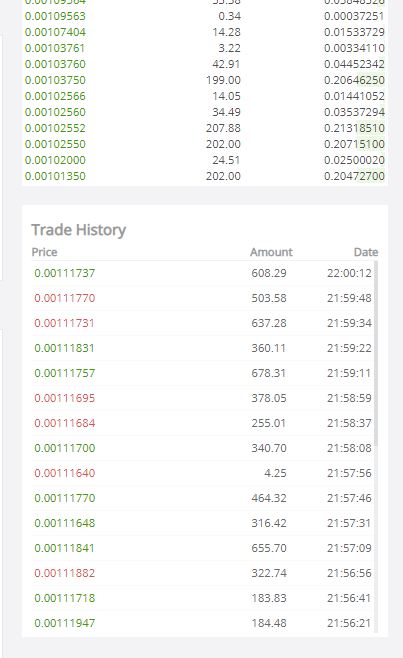Click the Trade History heading

(79, 230)
